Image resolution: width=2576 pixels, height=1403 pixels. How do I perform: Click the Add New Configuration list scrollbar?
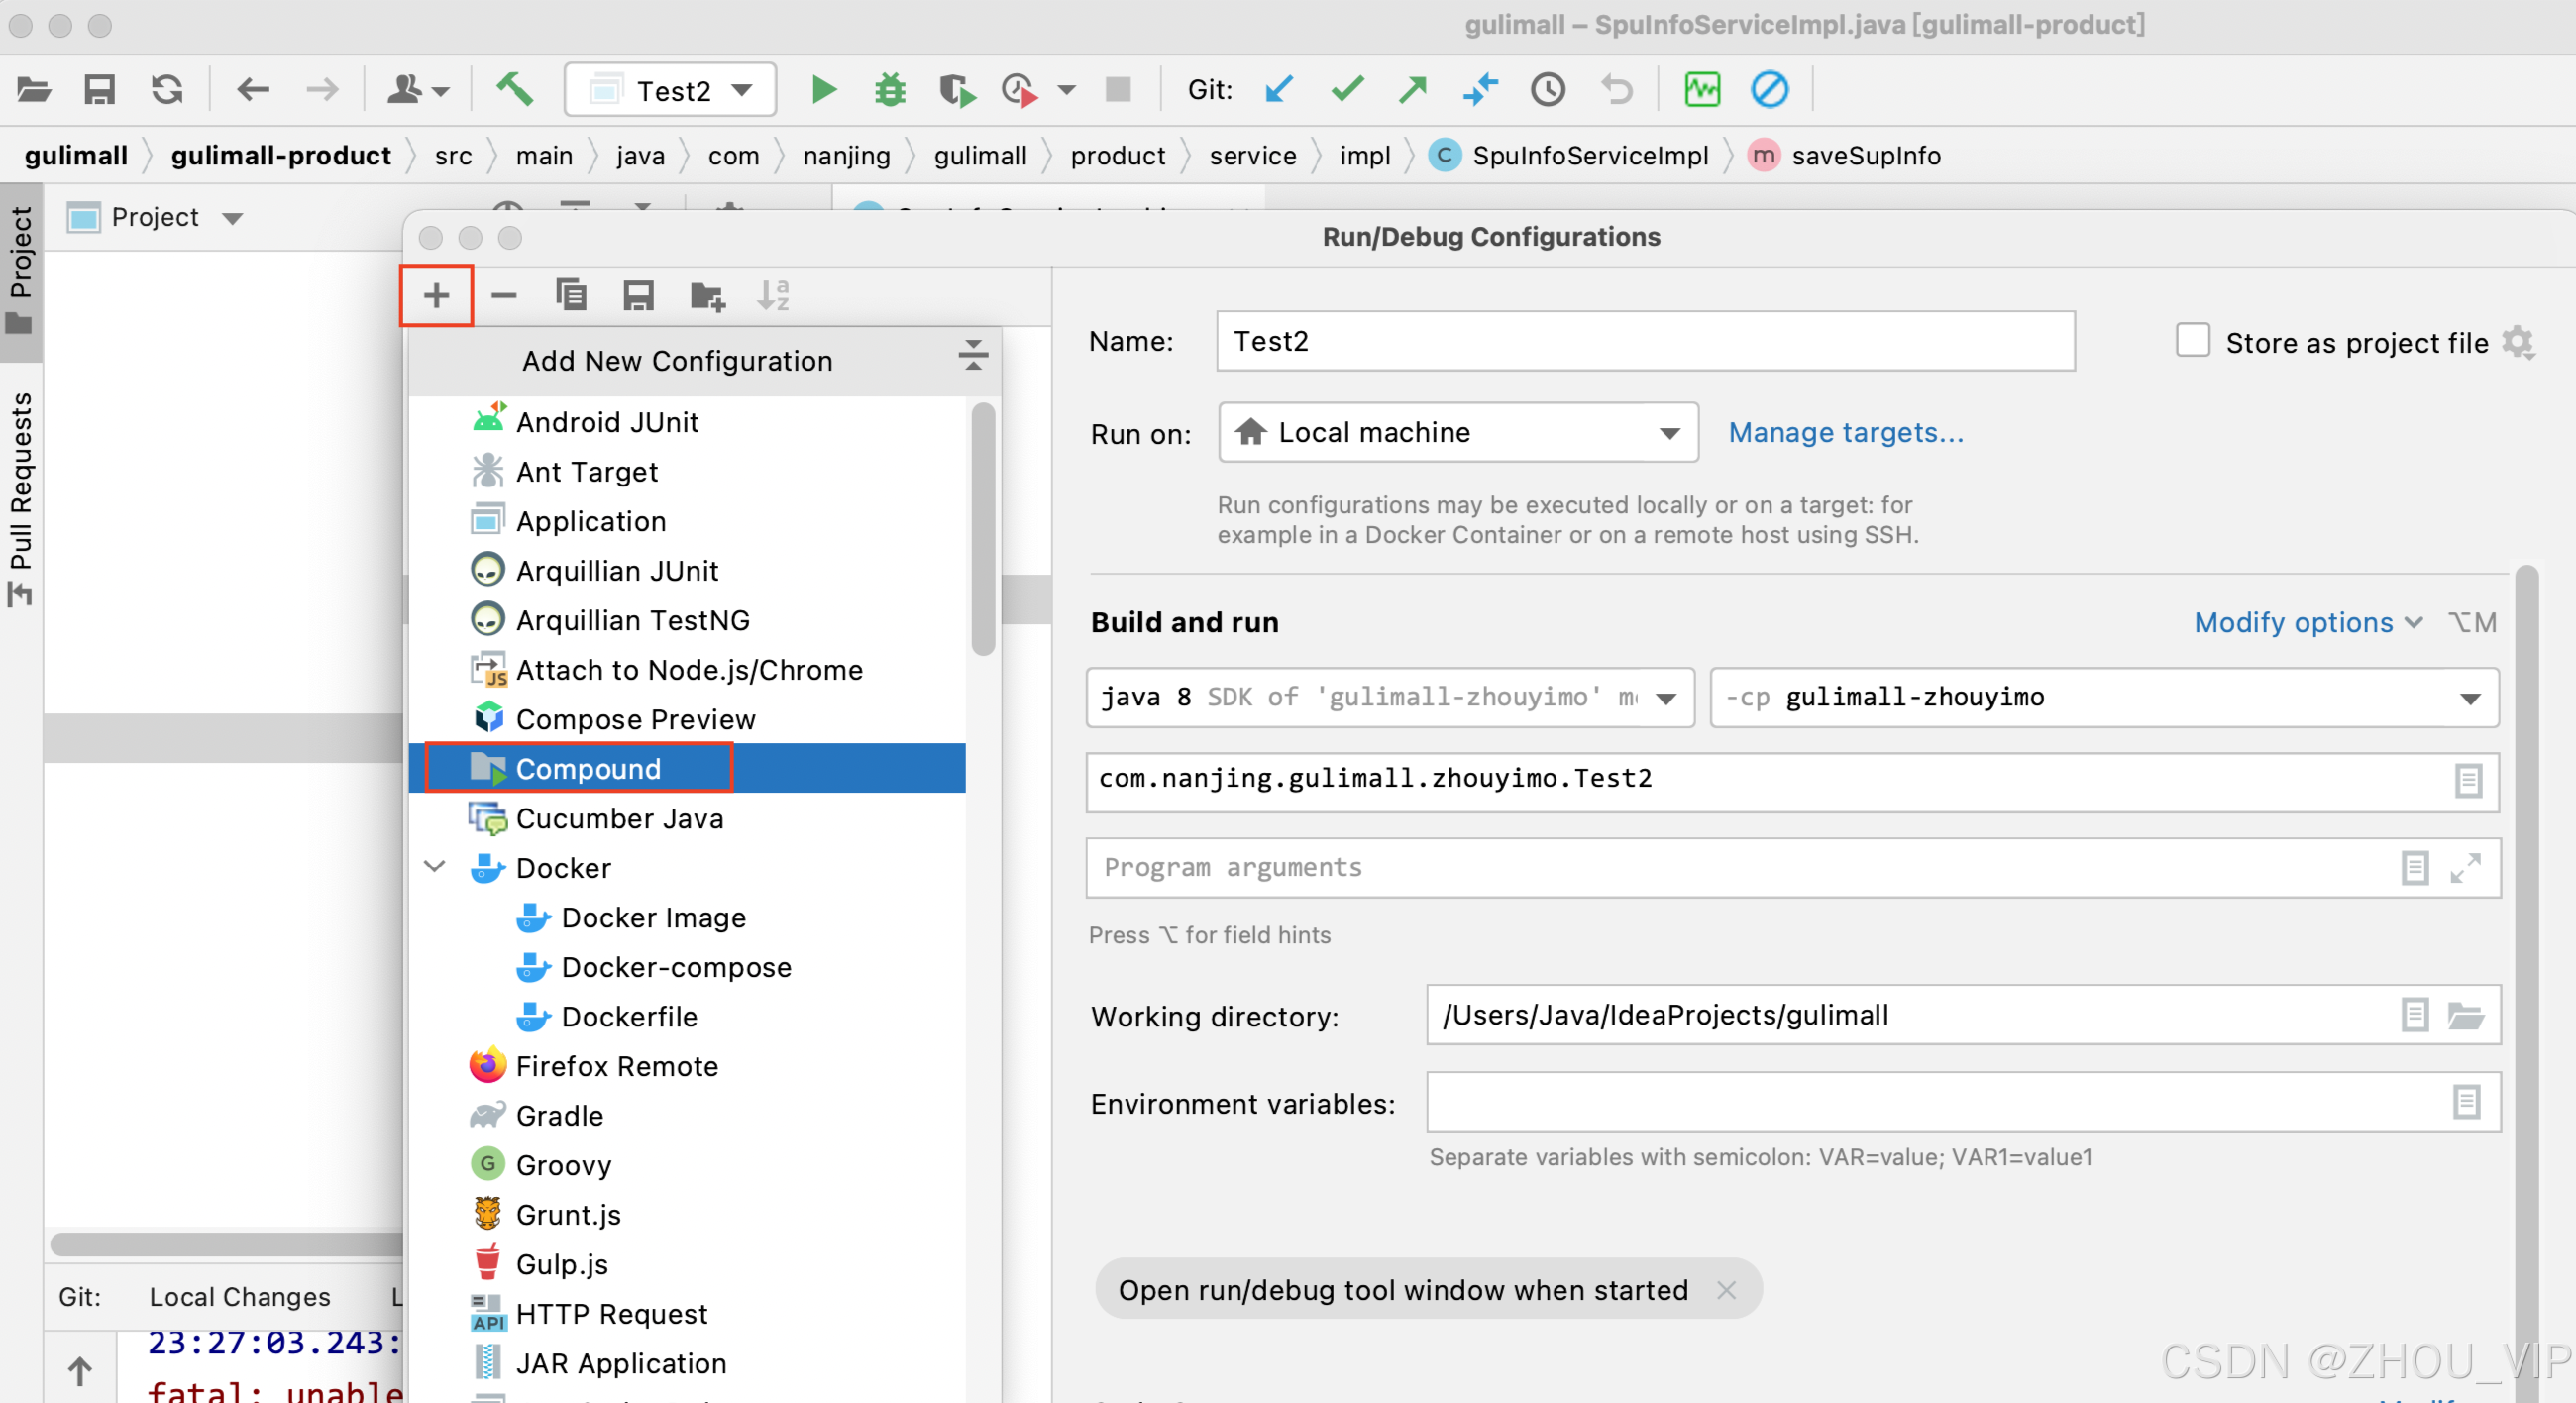(982, 530)
